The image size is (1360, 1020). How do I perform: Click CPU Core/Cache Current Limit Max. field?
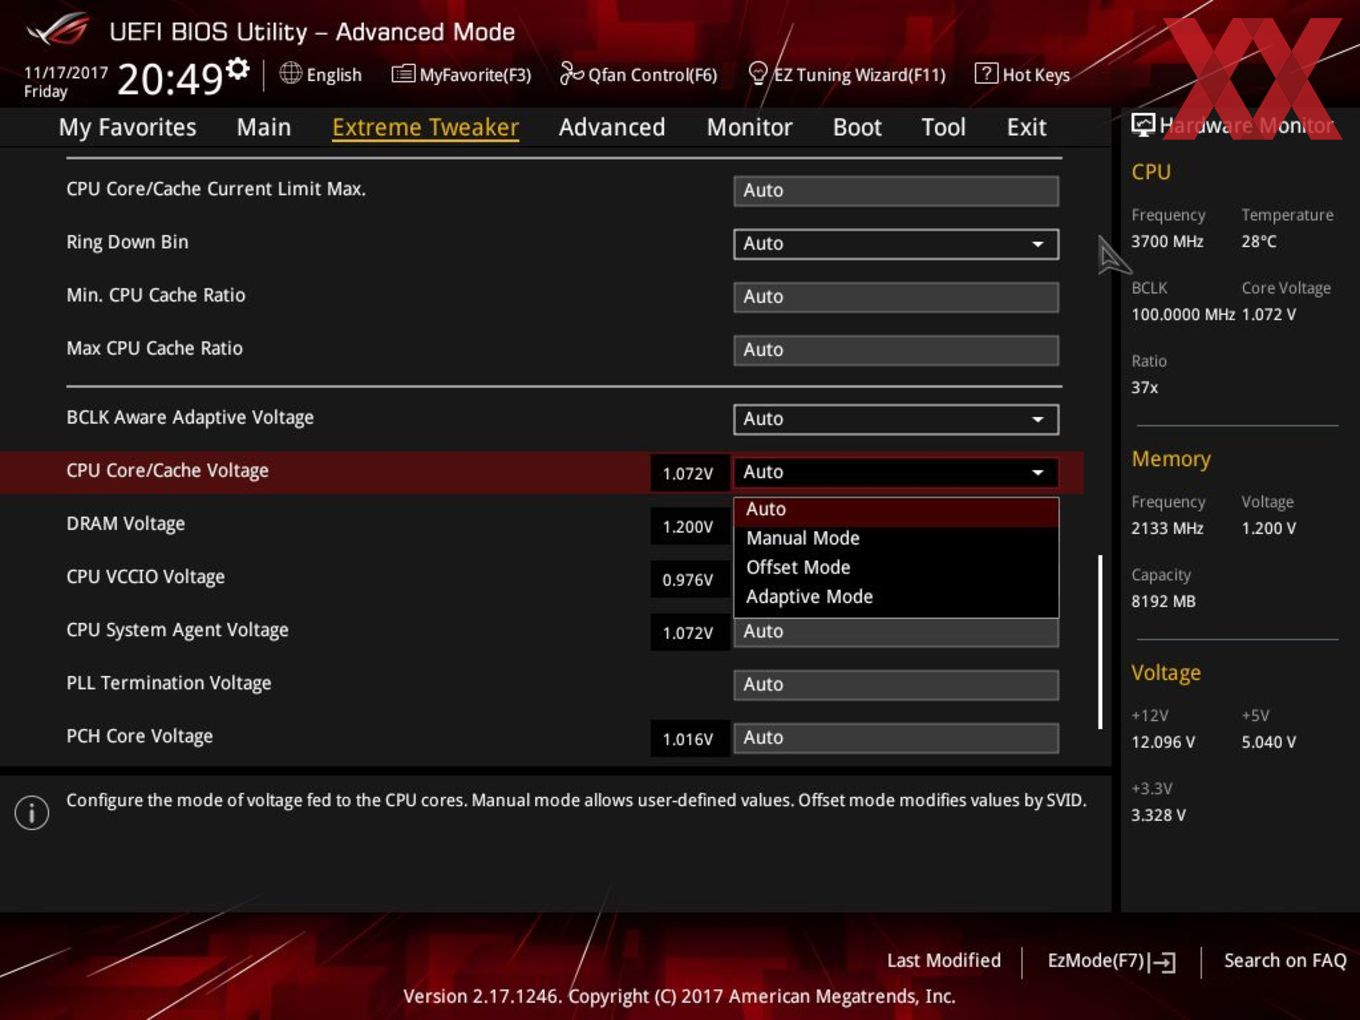click(x=896, y=191)
